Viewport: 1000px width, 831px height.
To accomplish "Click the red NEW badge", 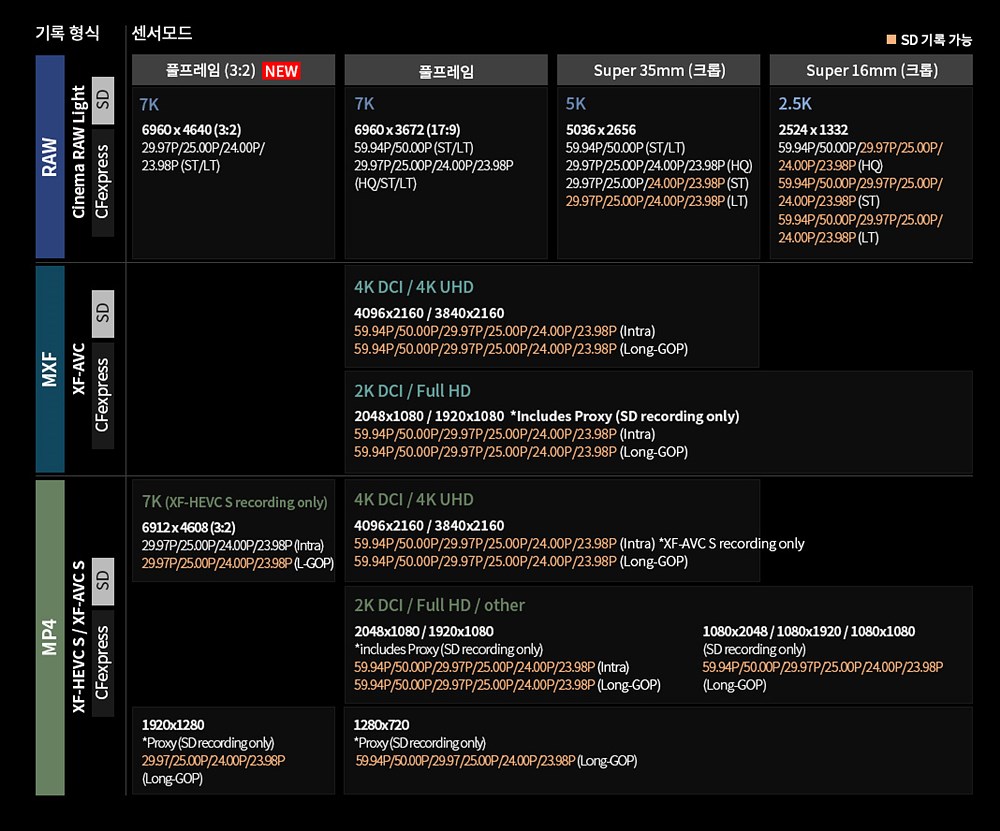I will 281,71.
